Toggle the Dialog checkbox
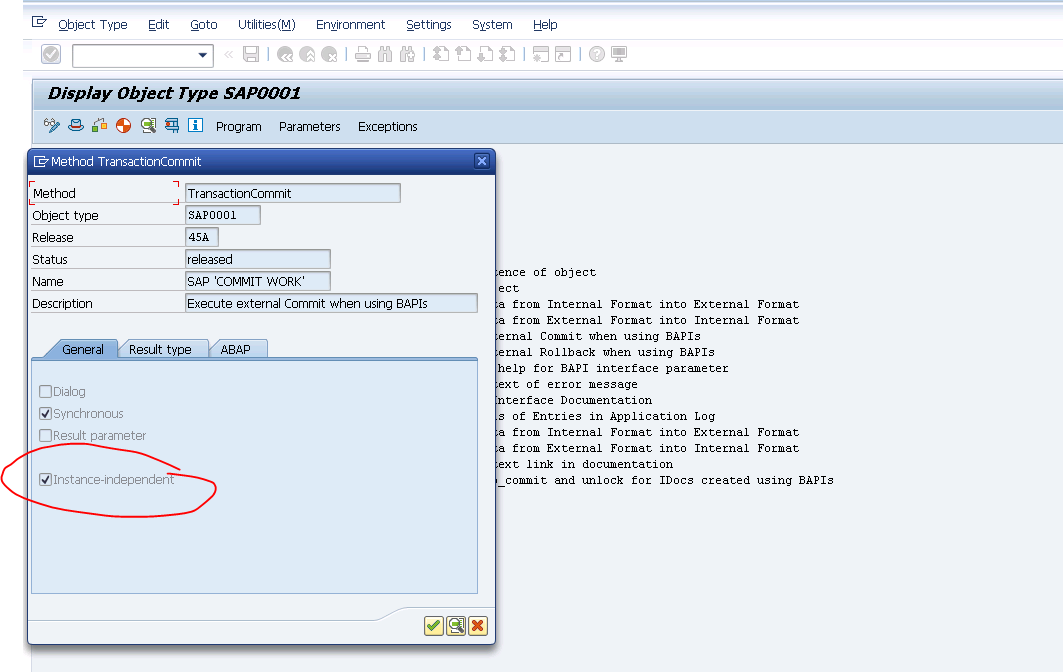Viewport: 1063px width, 672px height. [45, 392]
